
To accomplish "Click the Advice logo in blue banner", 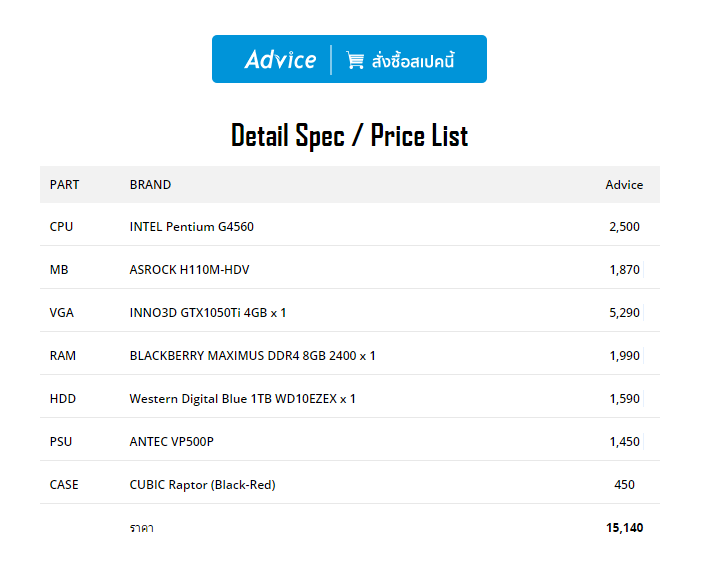I will [x=280, y=59].
